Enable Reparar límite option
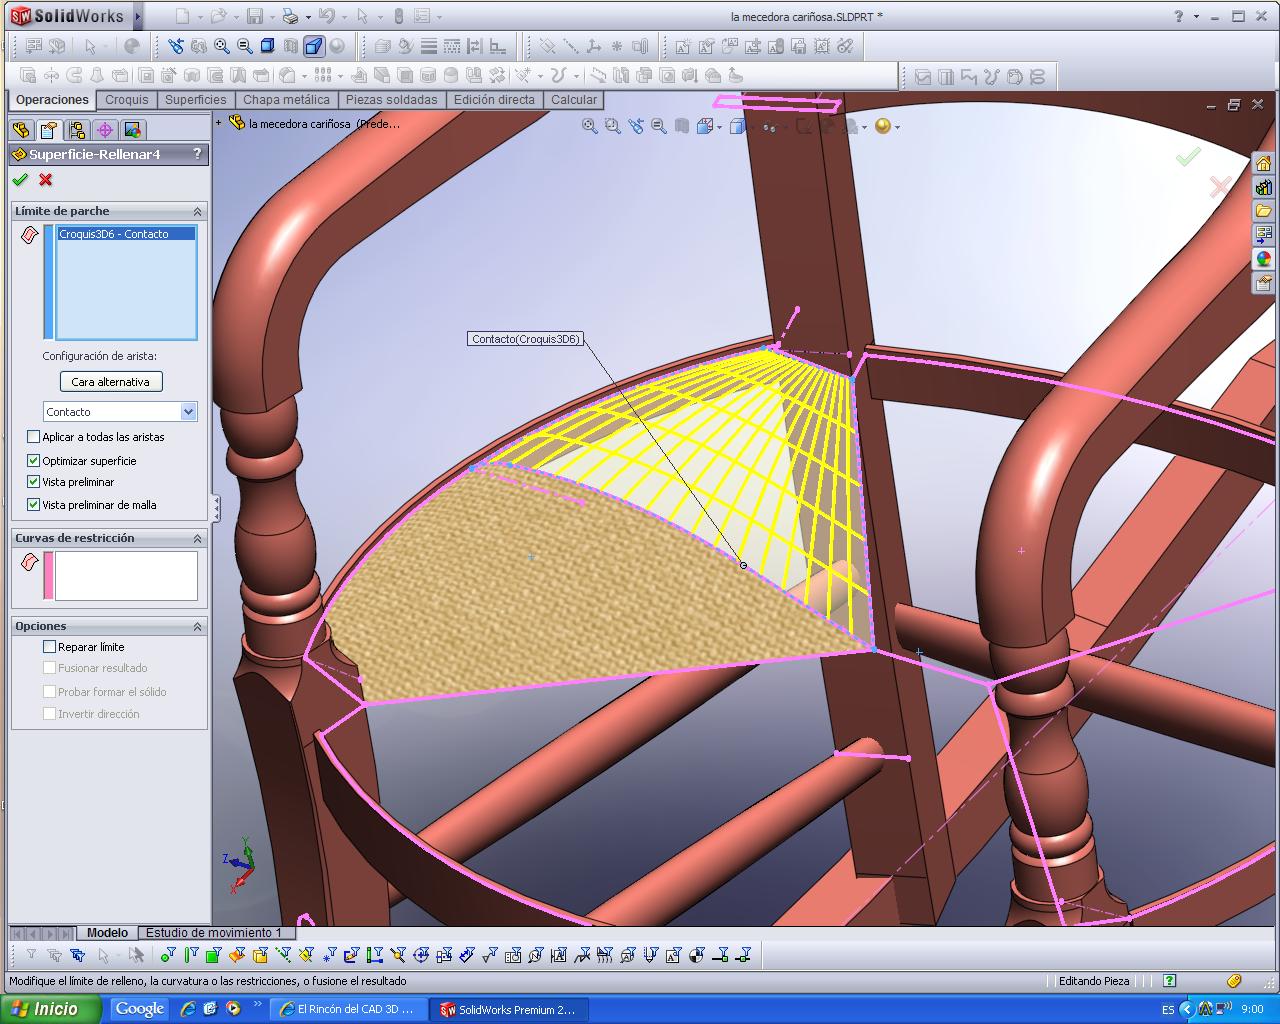The height and width of the screenshot is (1024, 1280). [x=49, y=647]
